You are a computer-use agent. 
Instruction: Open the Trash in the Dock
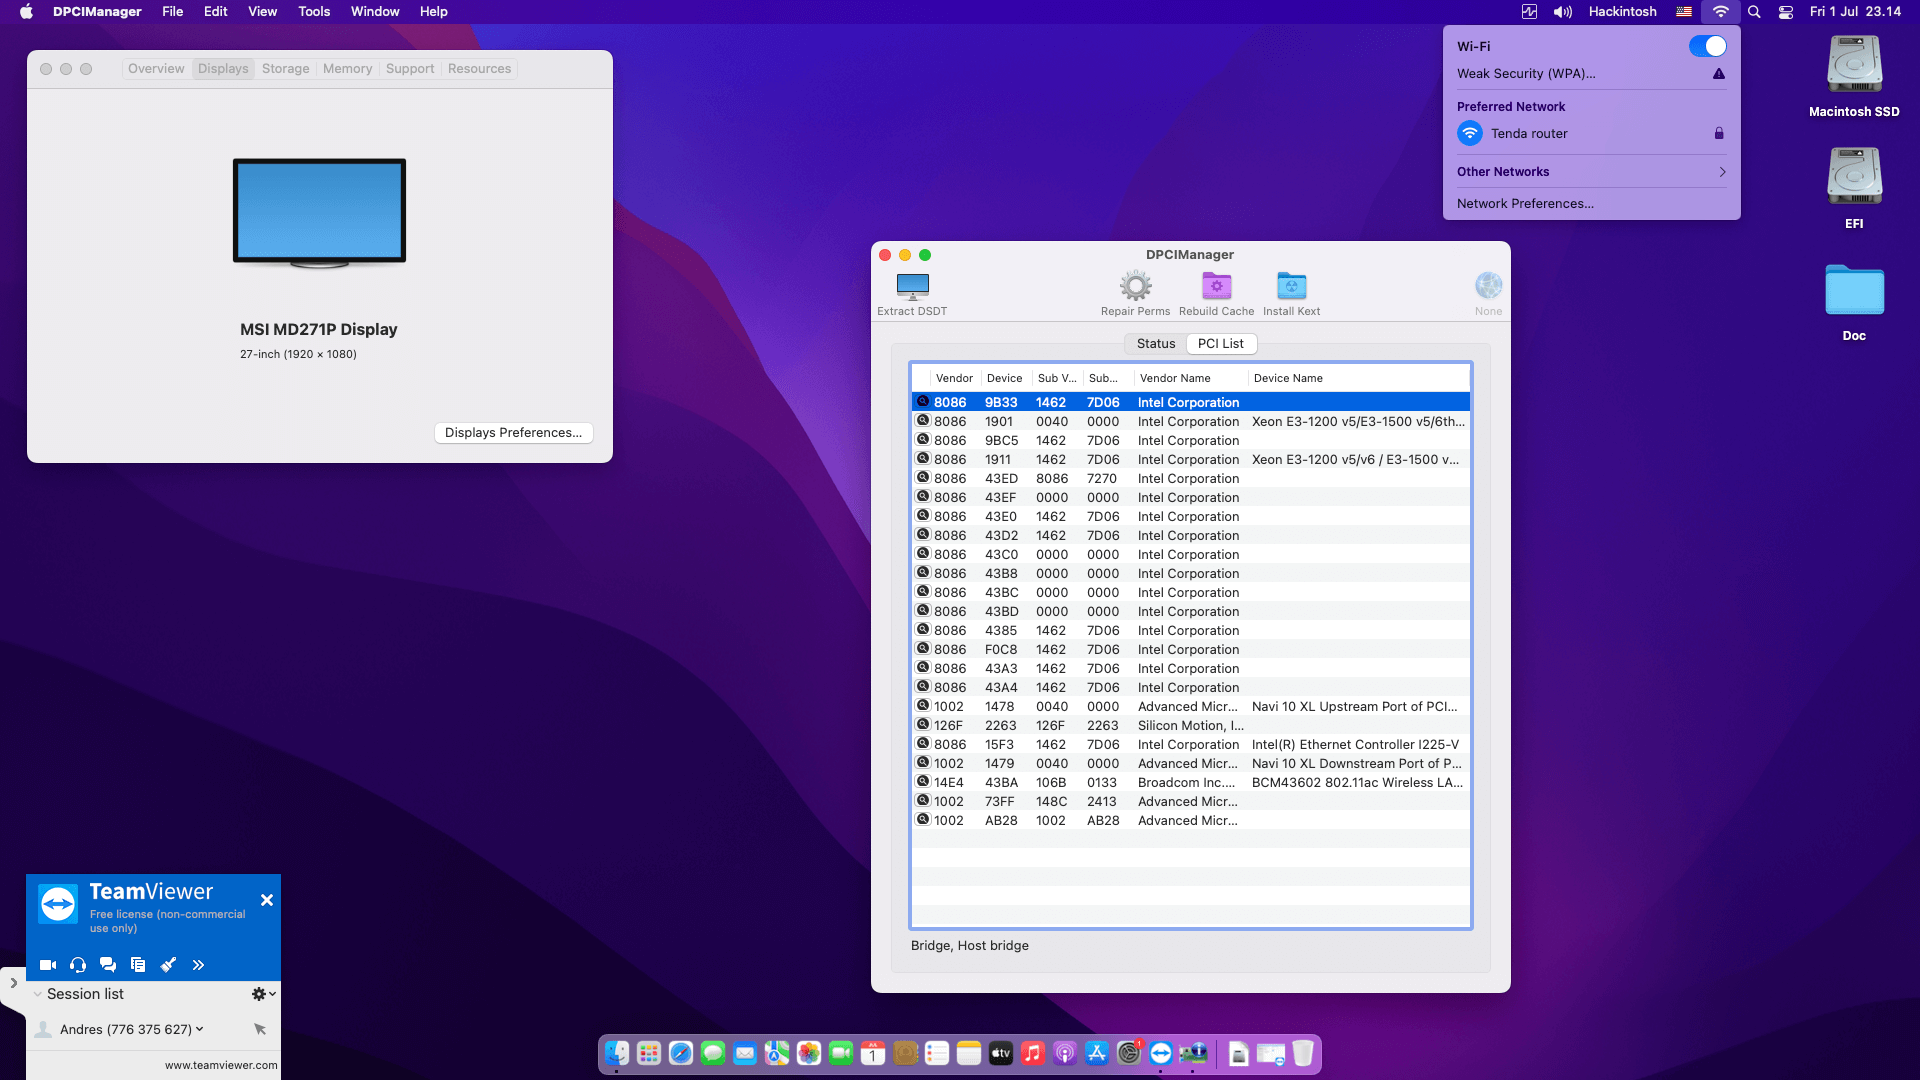coord(1303,1053)
